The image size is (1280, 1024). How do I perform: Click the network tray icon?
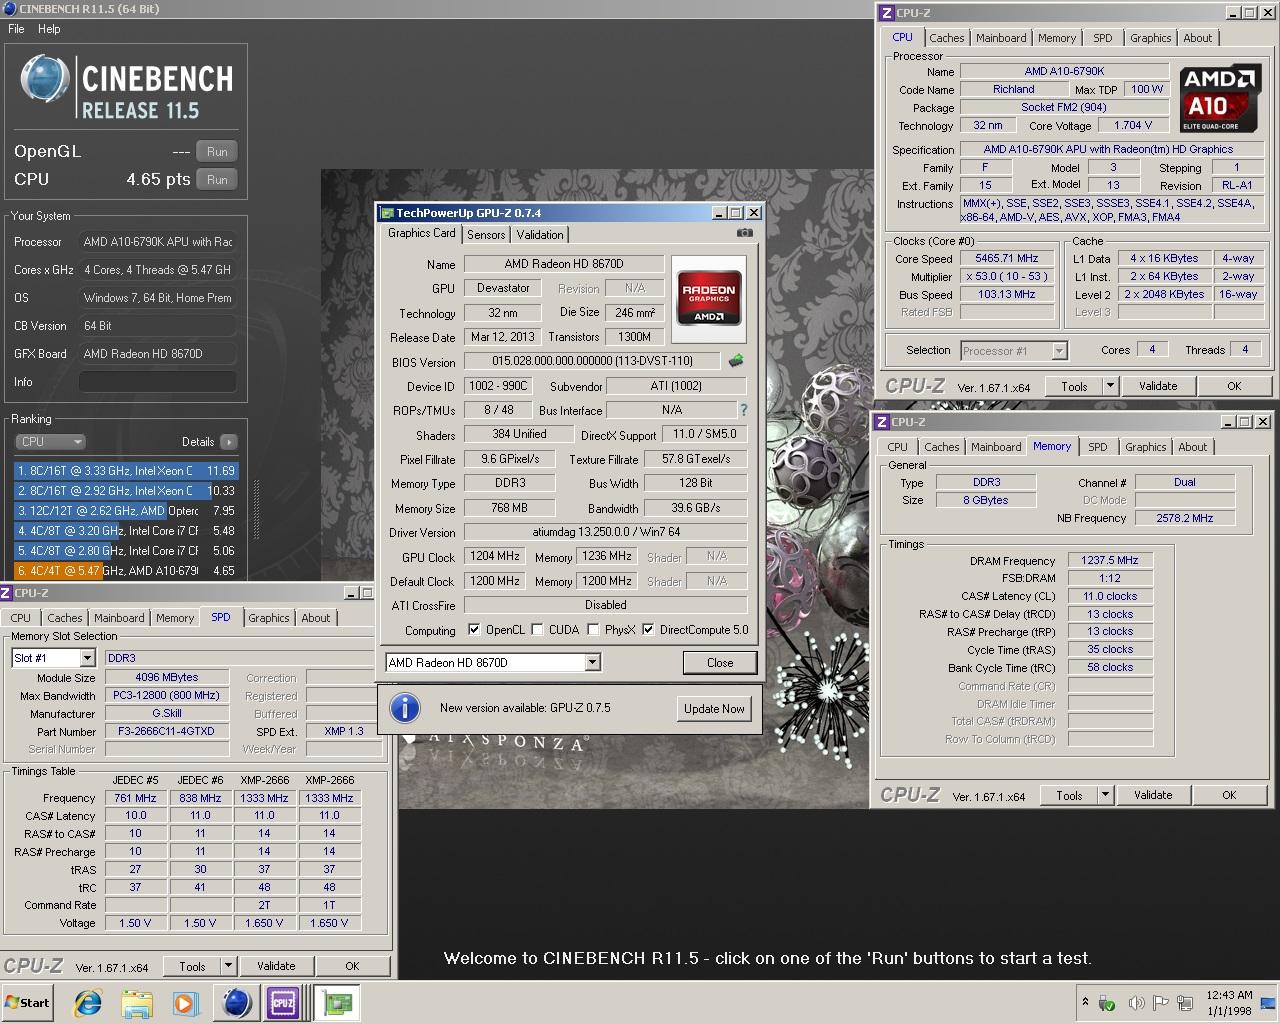click(1185, 1003)
